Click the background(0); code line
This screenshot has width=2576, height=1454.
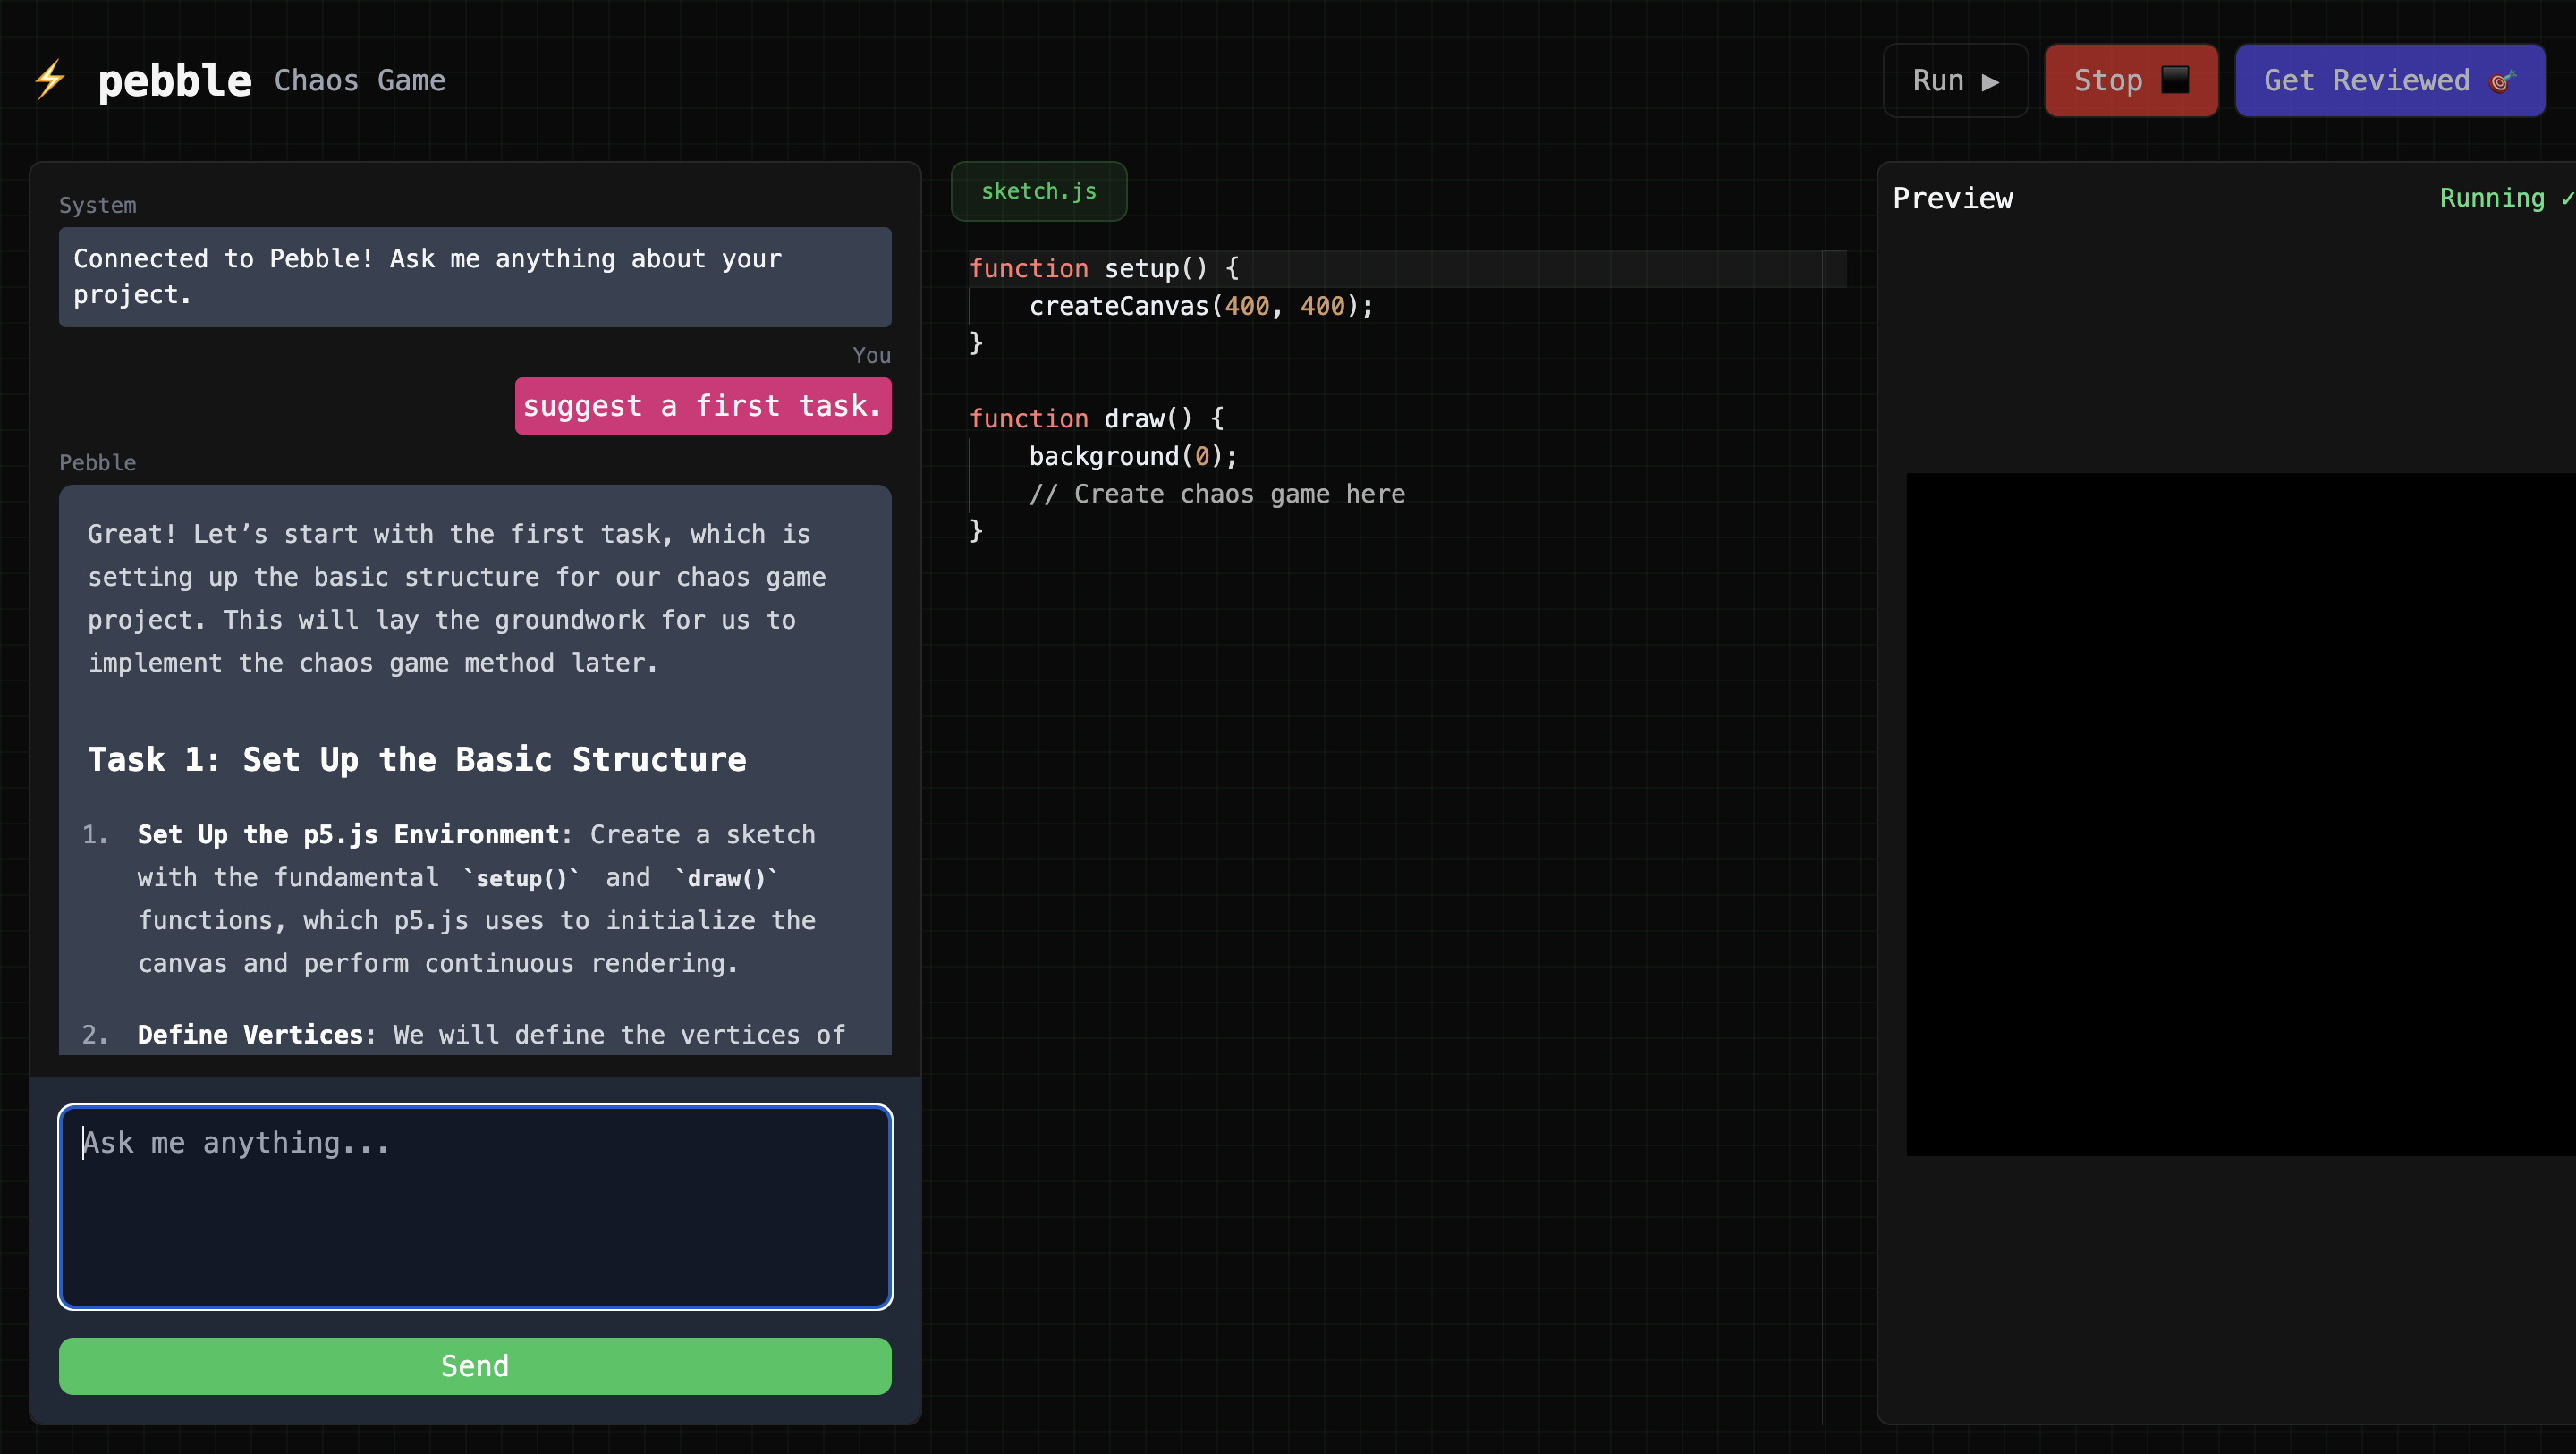(x=1133, y=456)
